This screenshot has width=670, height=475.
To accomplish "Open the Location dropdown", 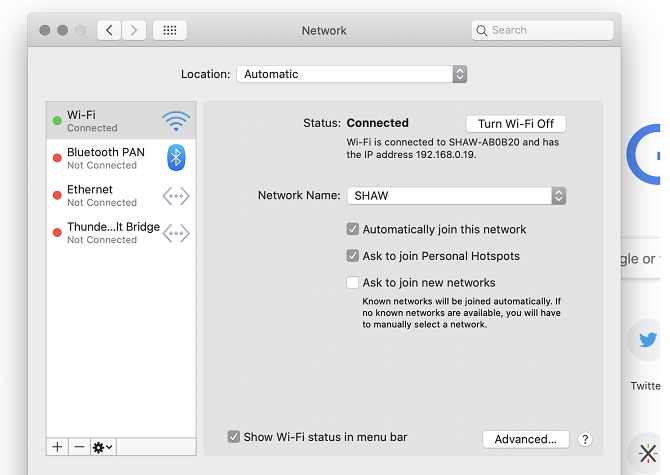I will coord(352,74).
